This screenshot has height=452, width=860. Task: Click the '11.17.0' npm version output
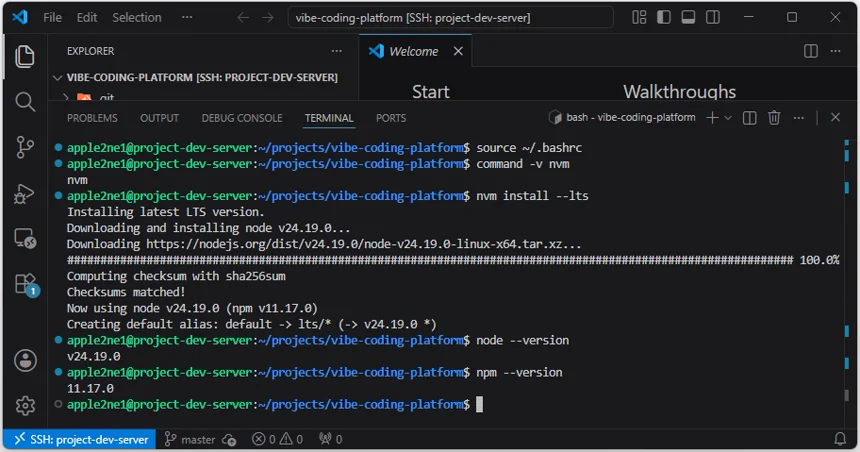point(90,389)
